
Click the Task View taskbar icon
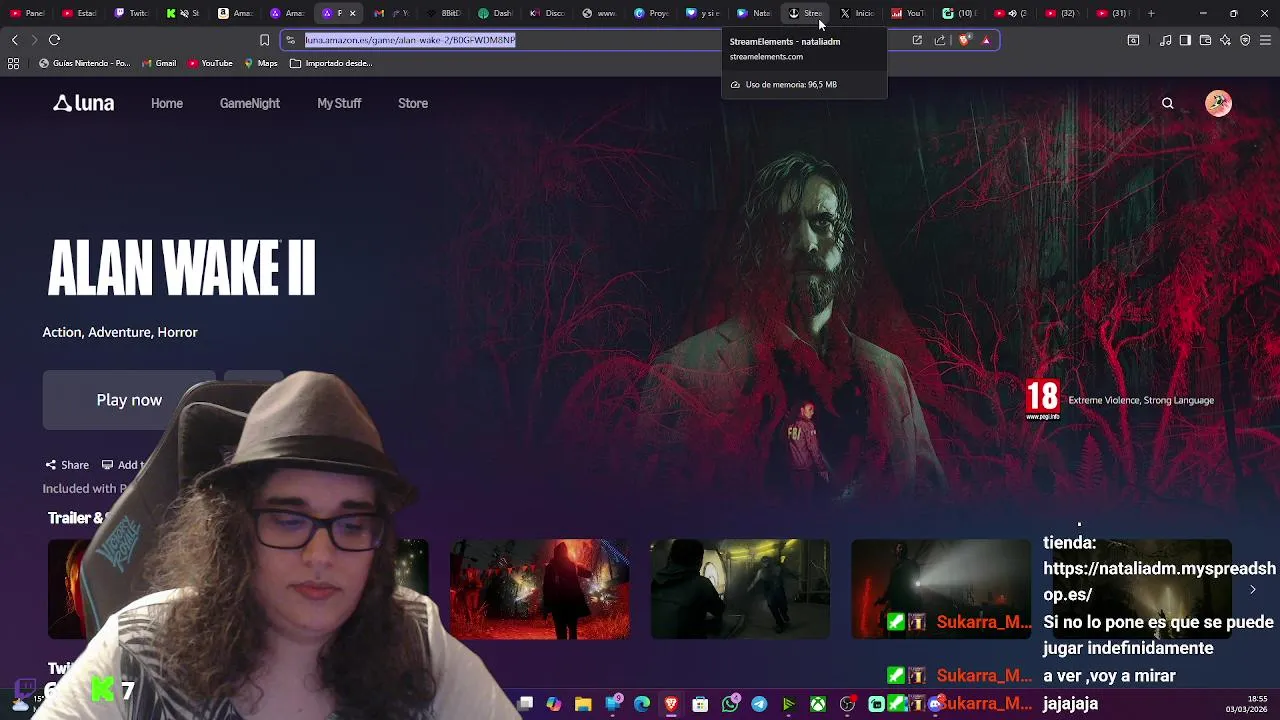point(525,704)
